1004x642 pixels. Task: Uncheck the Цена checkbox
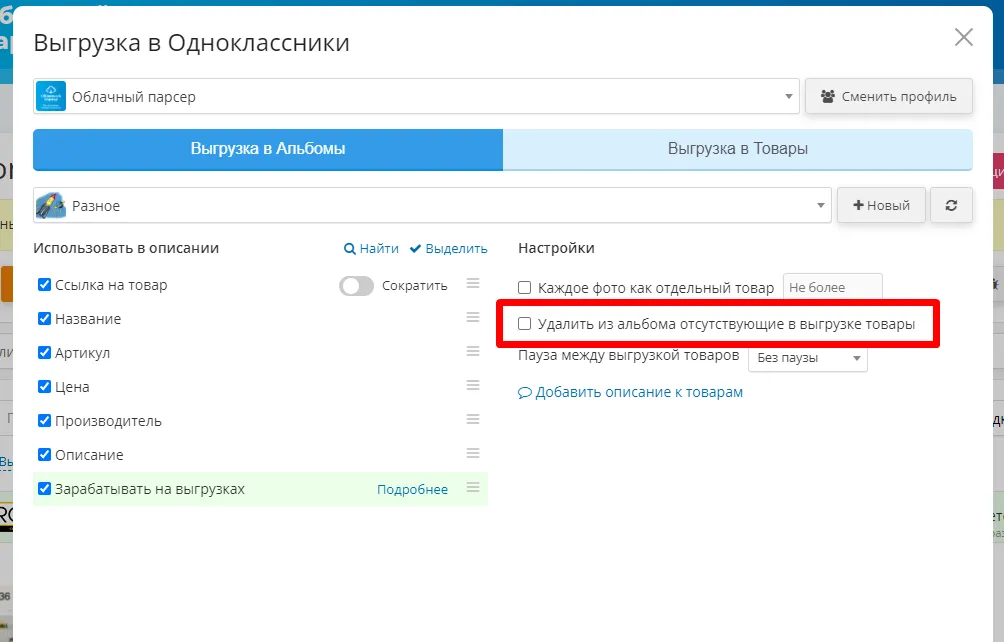pos(44,387)
